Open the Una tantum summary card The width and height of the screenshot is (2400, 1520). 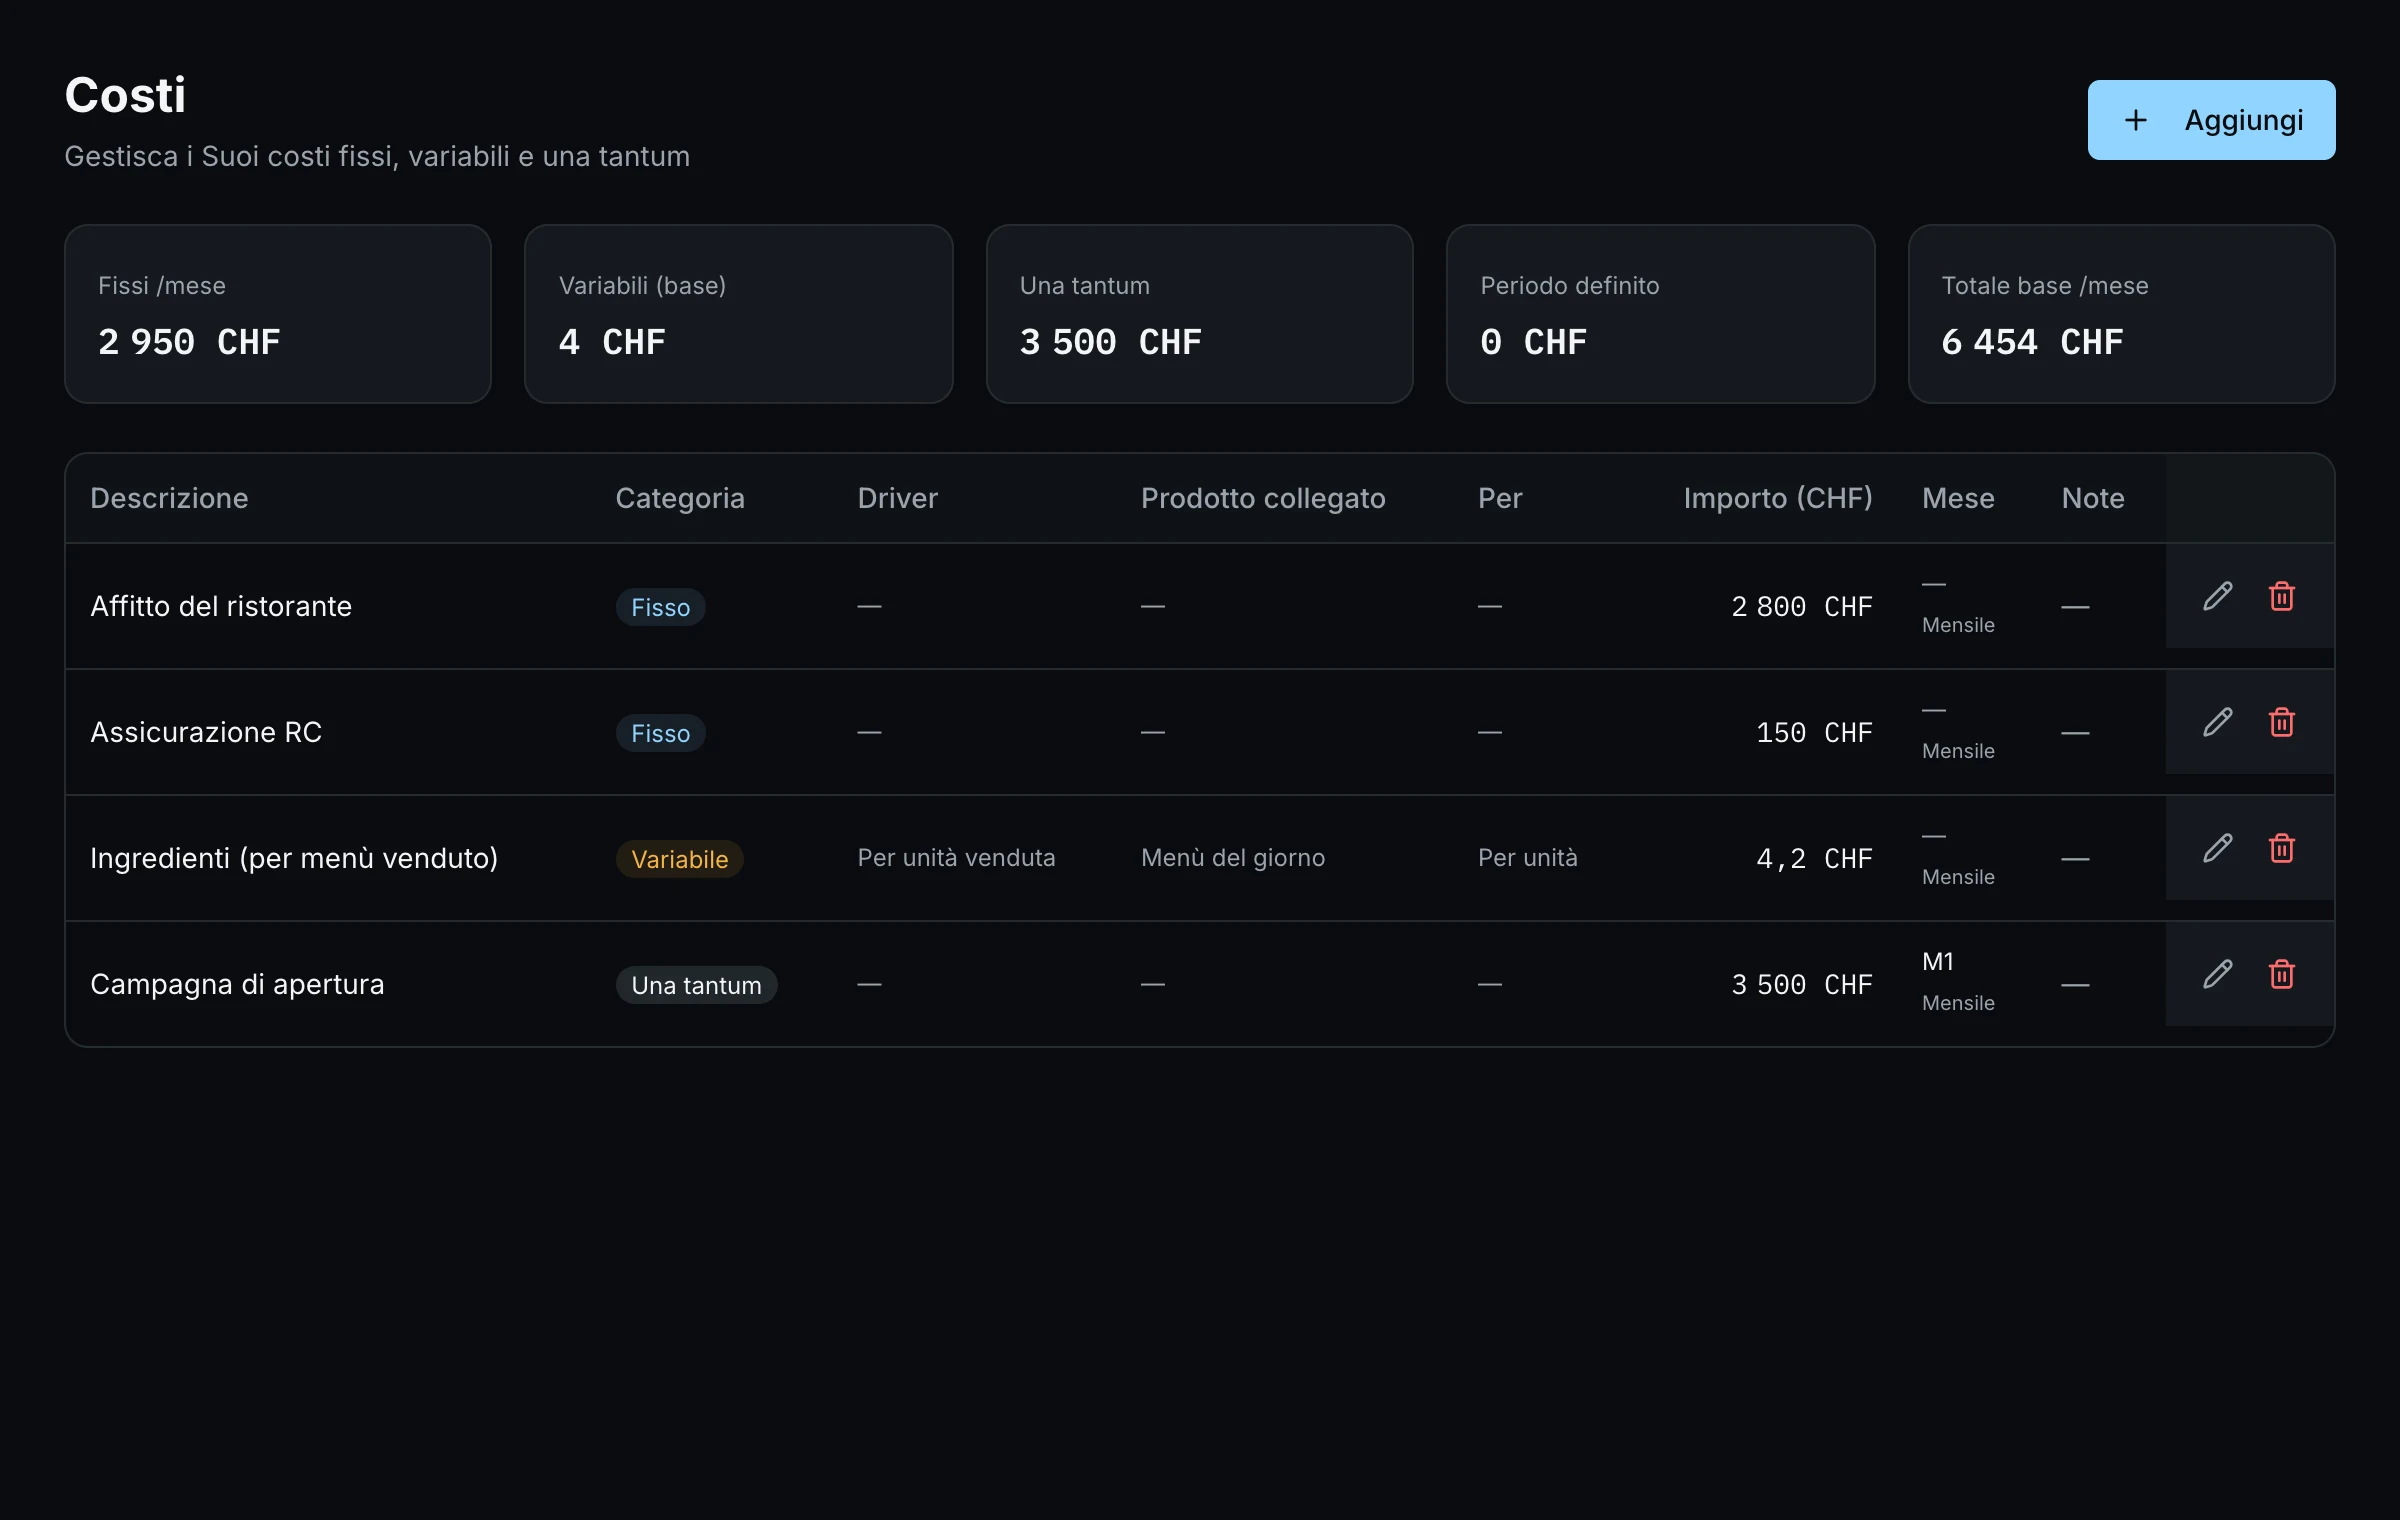pos(1200,314)
